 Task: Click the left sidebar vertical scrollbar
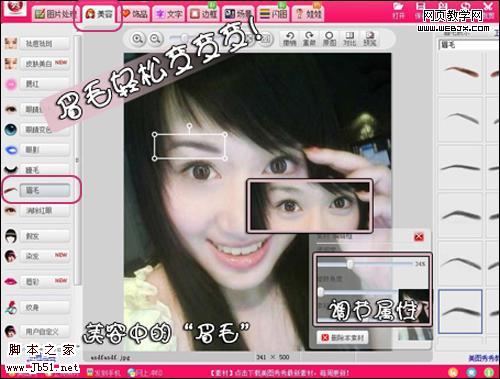tap(77, 160)
